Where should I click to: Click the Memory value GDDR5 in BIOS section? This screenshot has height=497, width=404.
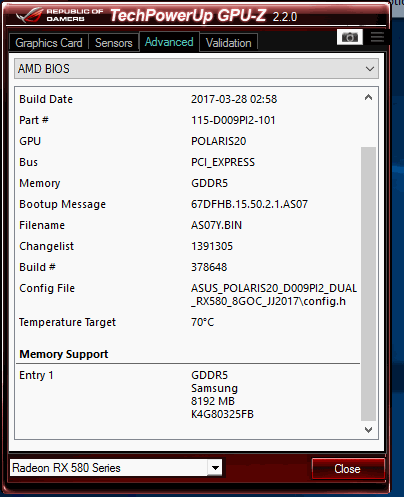pyautogui.click(x=209, y=183)
